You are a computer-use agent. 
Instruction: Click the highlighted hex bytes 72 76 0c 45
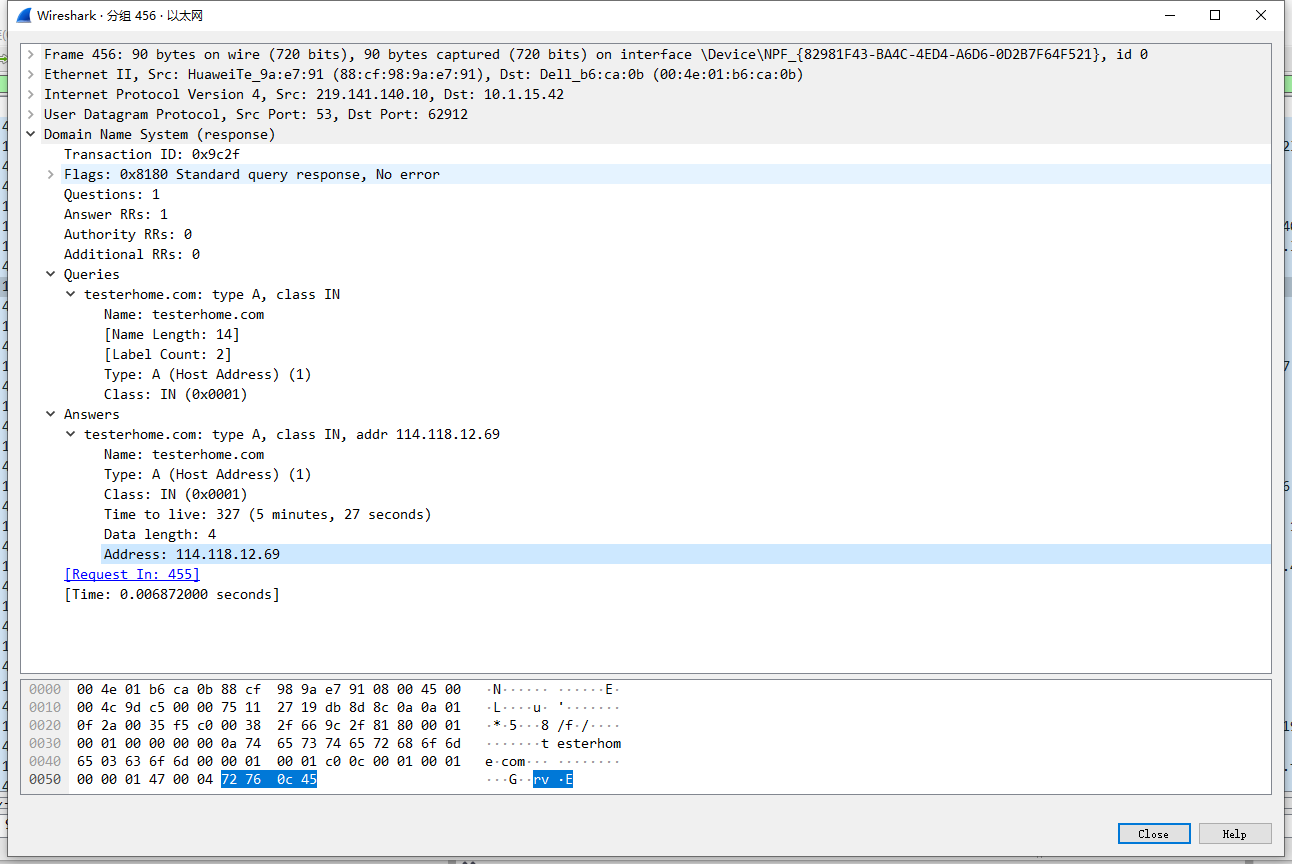[x=269, y=779]
